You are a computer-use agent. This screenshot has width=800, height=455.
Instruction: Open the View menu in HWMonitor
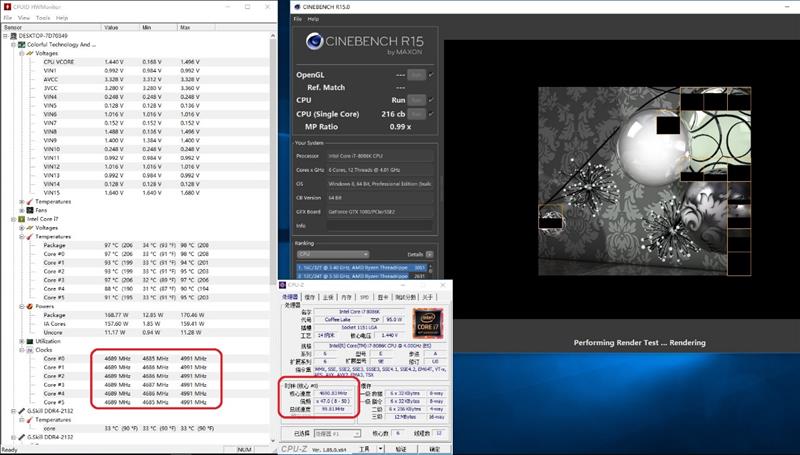pos(23,18)
